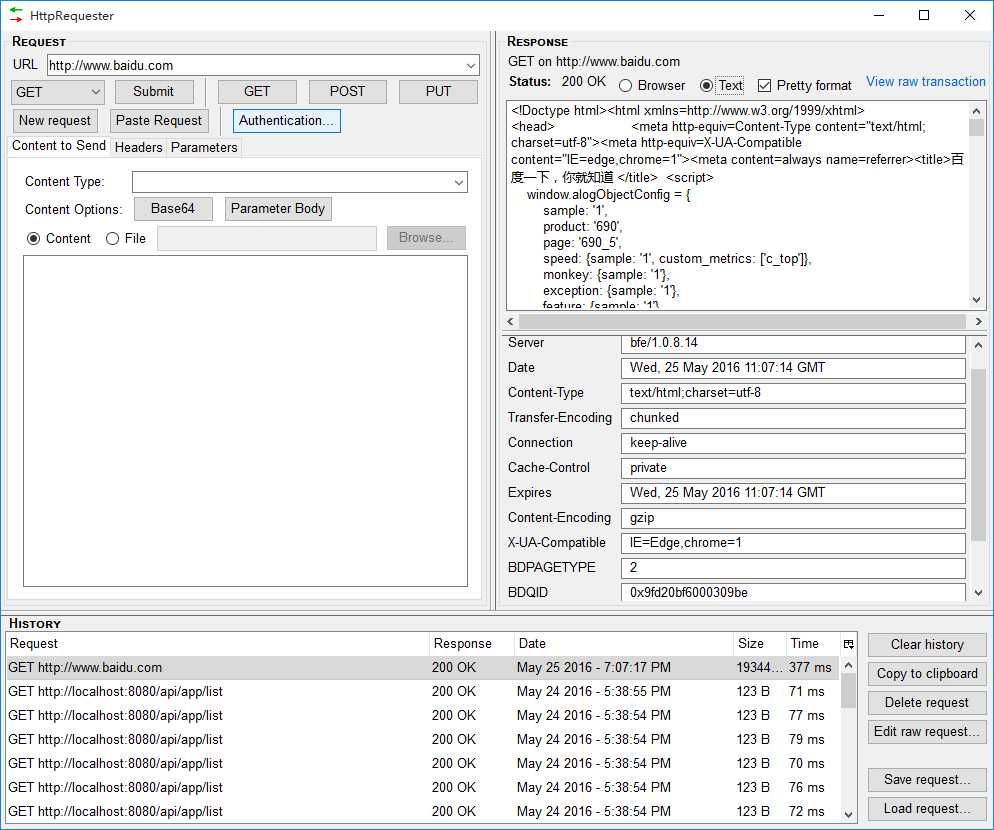
Task: Sort history by Time column header
Action: (812, 644)
